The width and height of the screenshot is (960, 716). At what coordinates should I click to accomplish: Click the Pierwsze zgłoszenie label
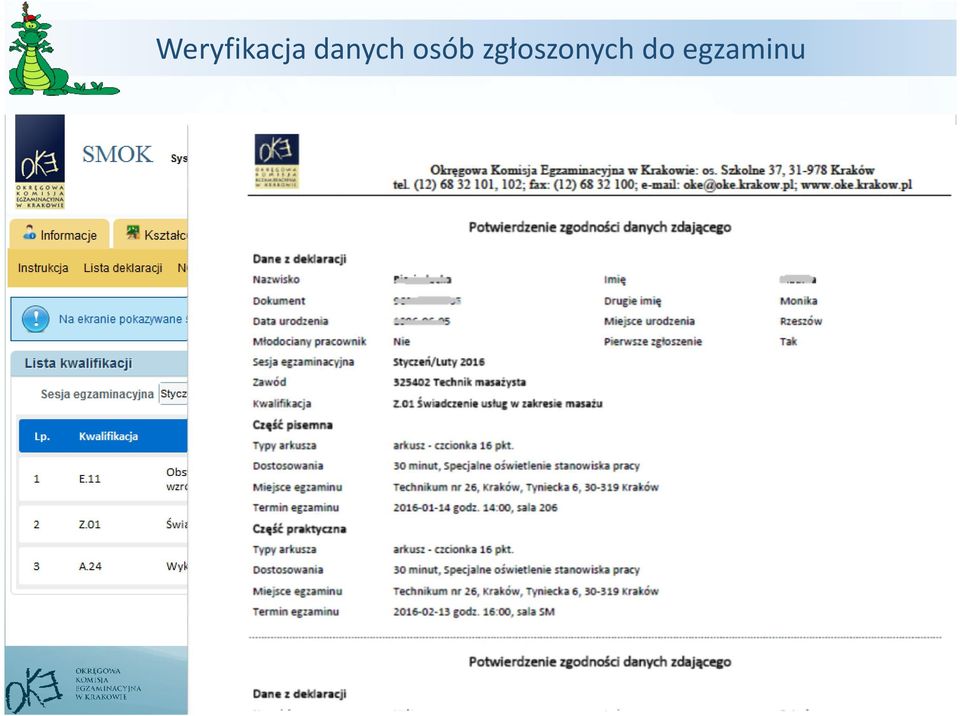tap(653, 342)
